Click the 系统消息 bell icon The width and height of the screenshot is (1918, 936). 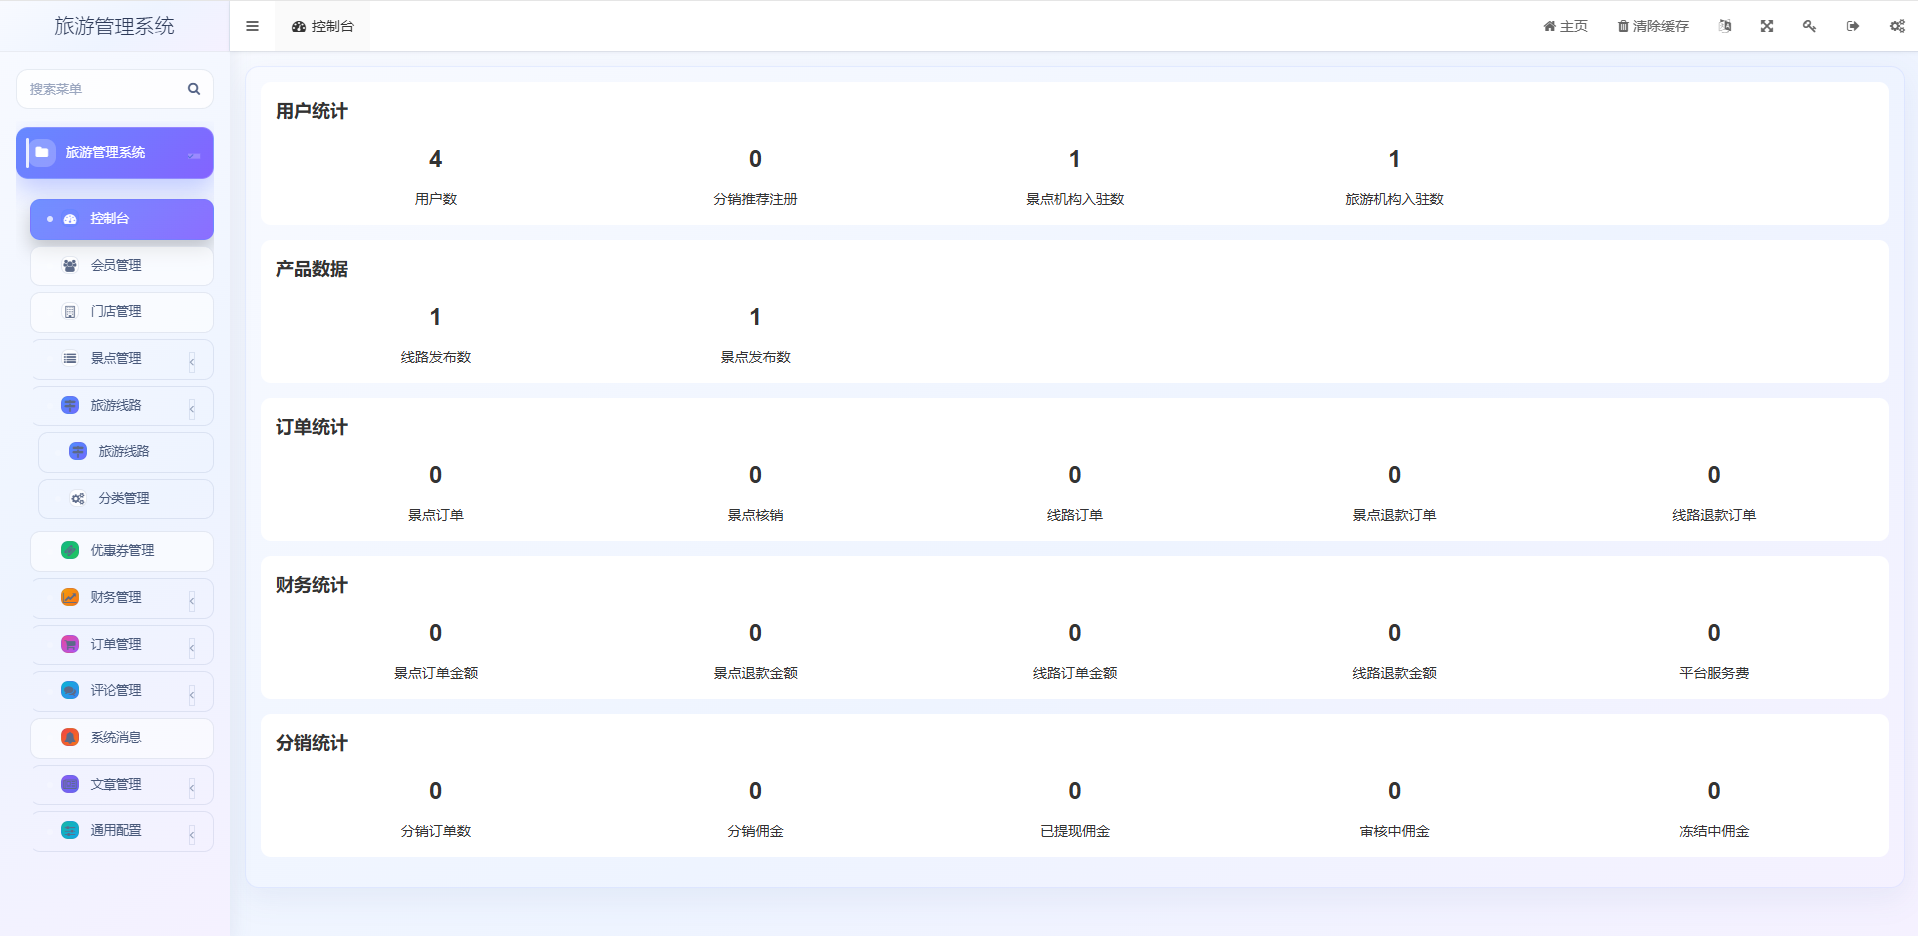point(70,737)
